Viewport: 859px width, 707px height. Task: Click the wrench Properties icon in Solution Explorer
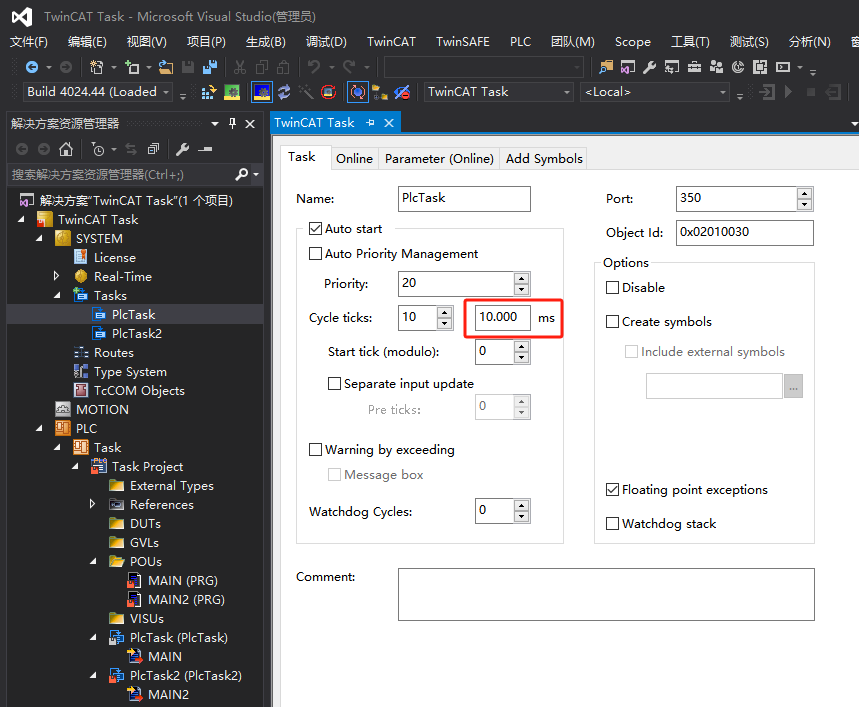[182, 149]
